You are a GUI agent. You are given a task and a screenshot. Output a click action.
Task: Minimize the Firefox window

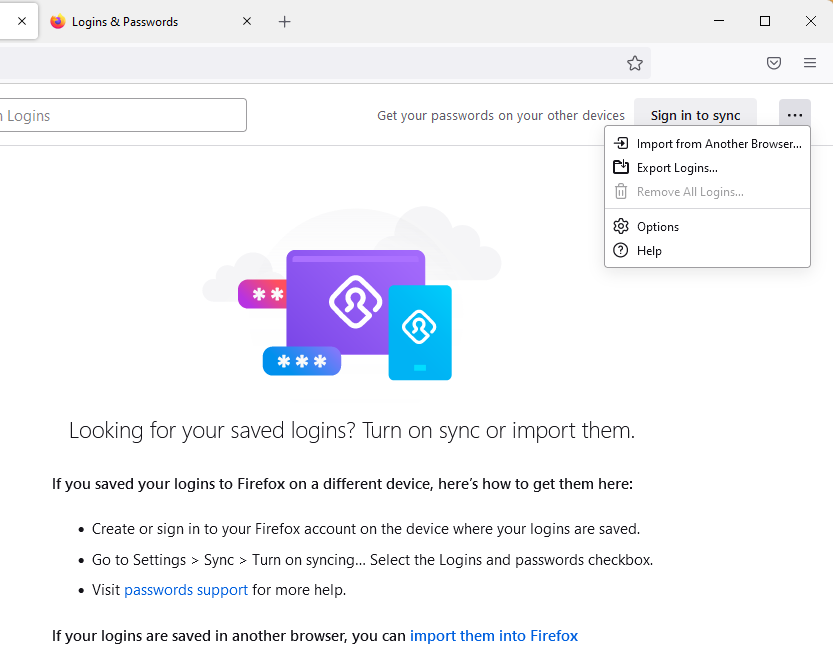pos(719,21)
